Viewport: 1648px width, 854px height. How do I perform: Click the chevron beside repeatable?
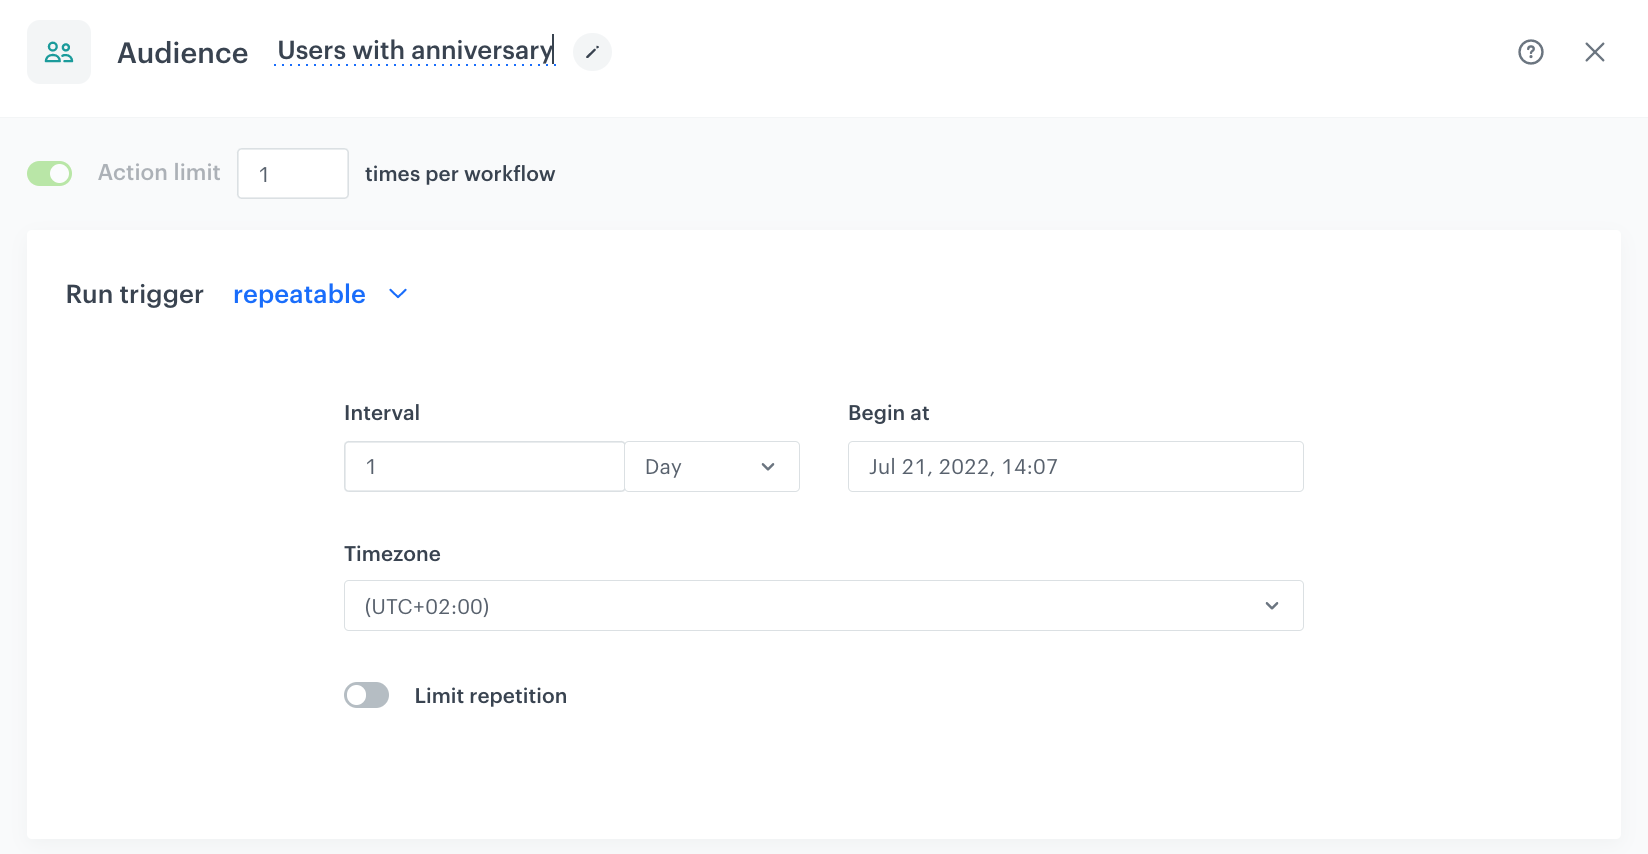pyautogui.click(x=398, y=294)
